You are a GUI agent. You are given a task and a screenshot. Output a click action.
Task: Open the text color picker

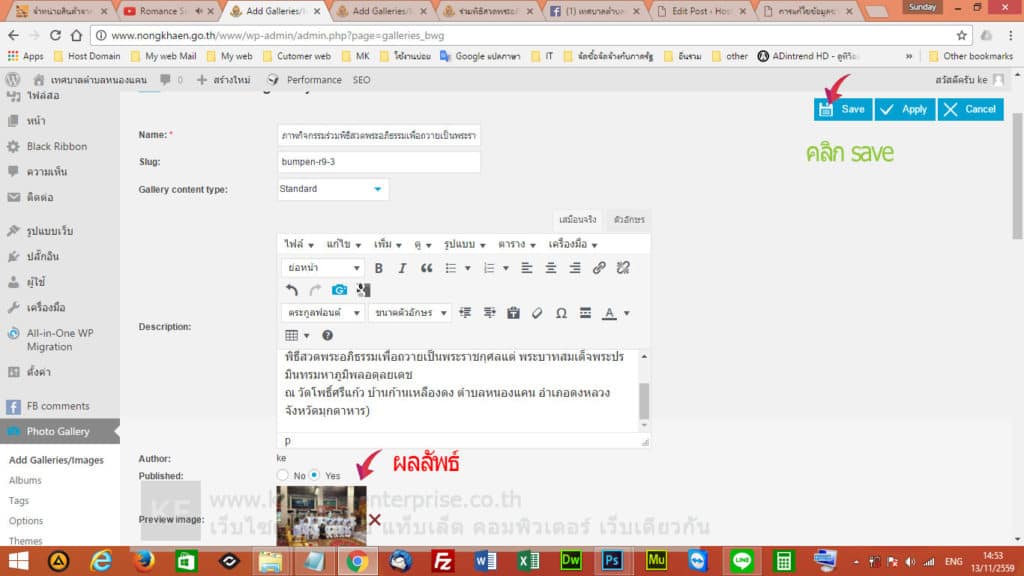609,312
